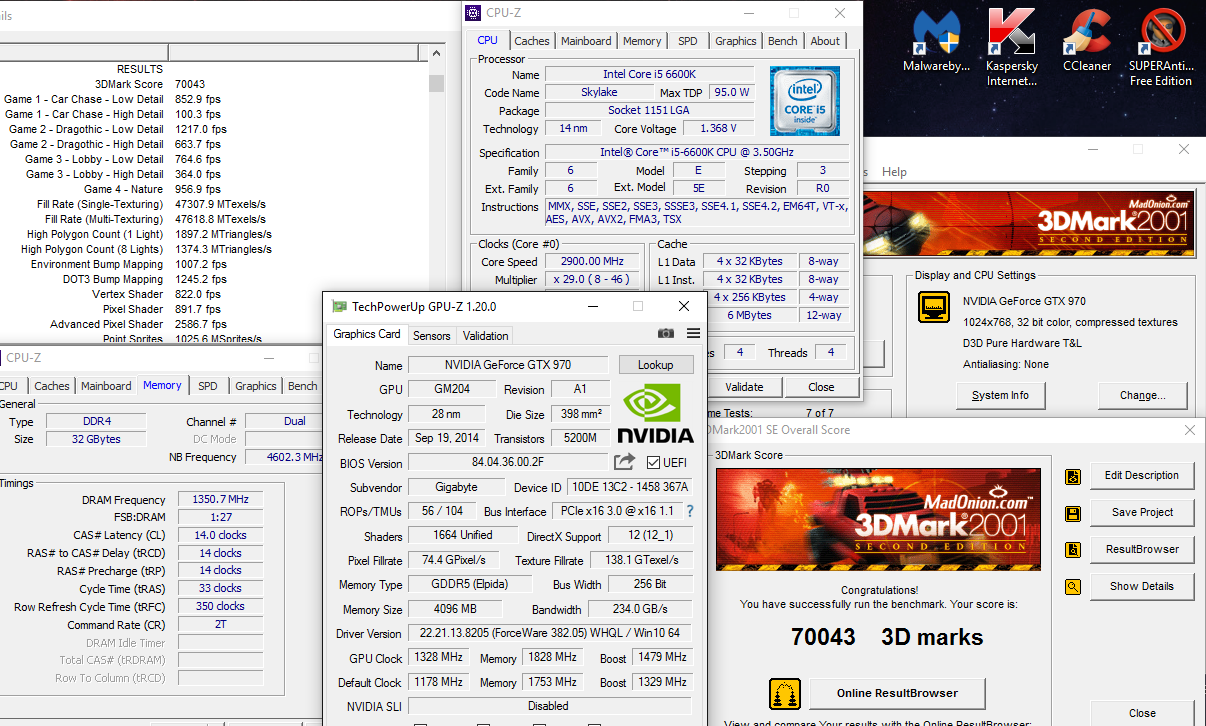Click the Close button in CPU-Z processor window

coord(822,387)
